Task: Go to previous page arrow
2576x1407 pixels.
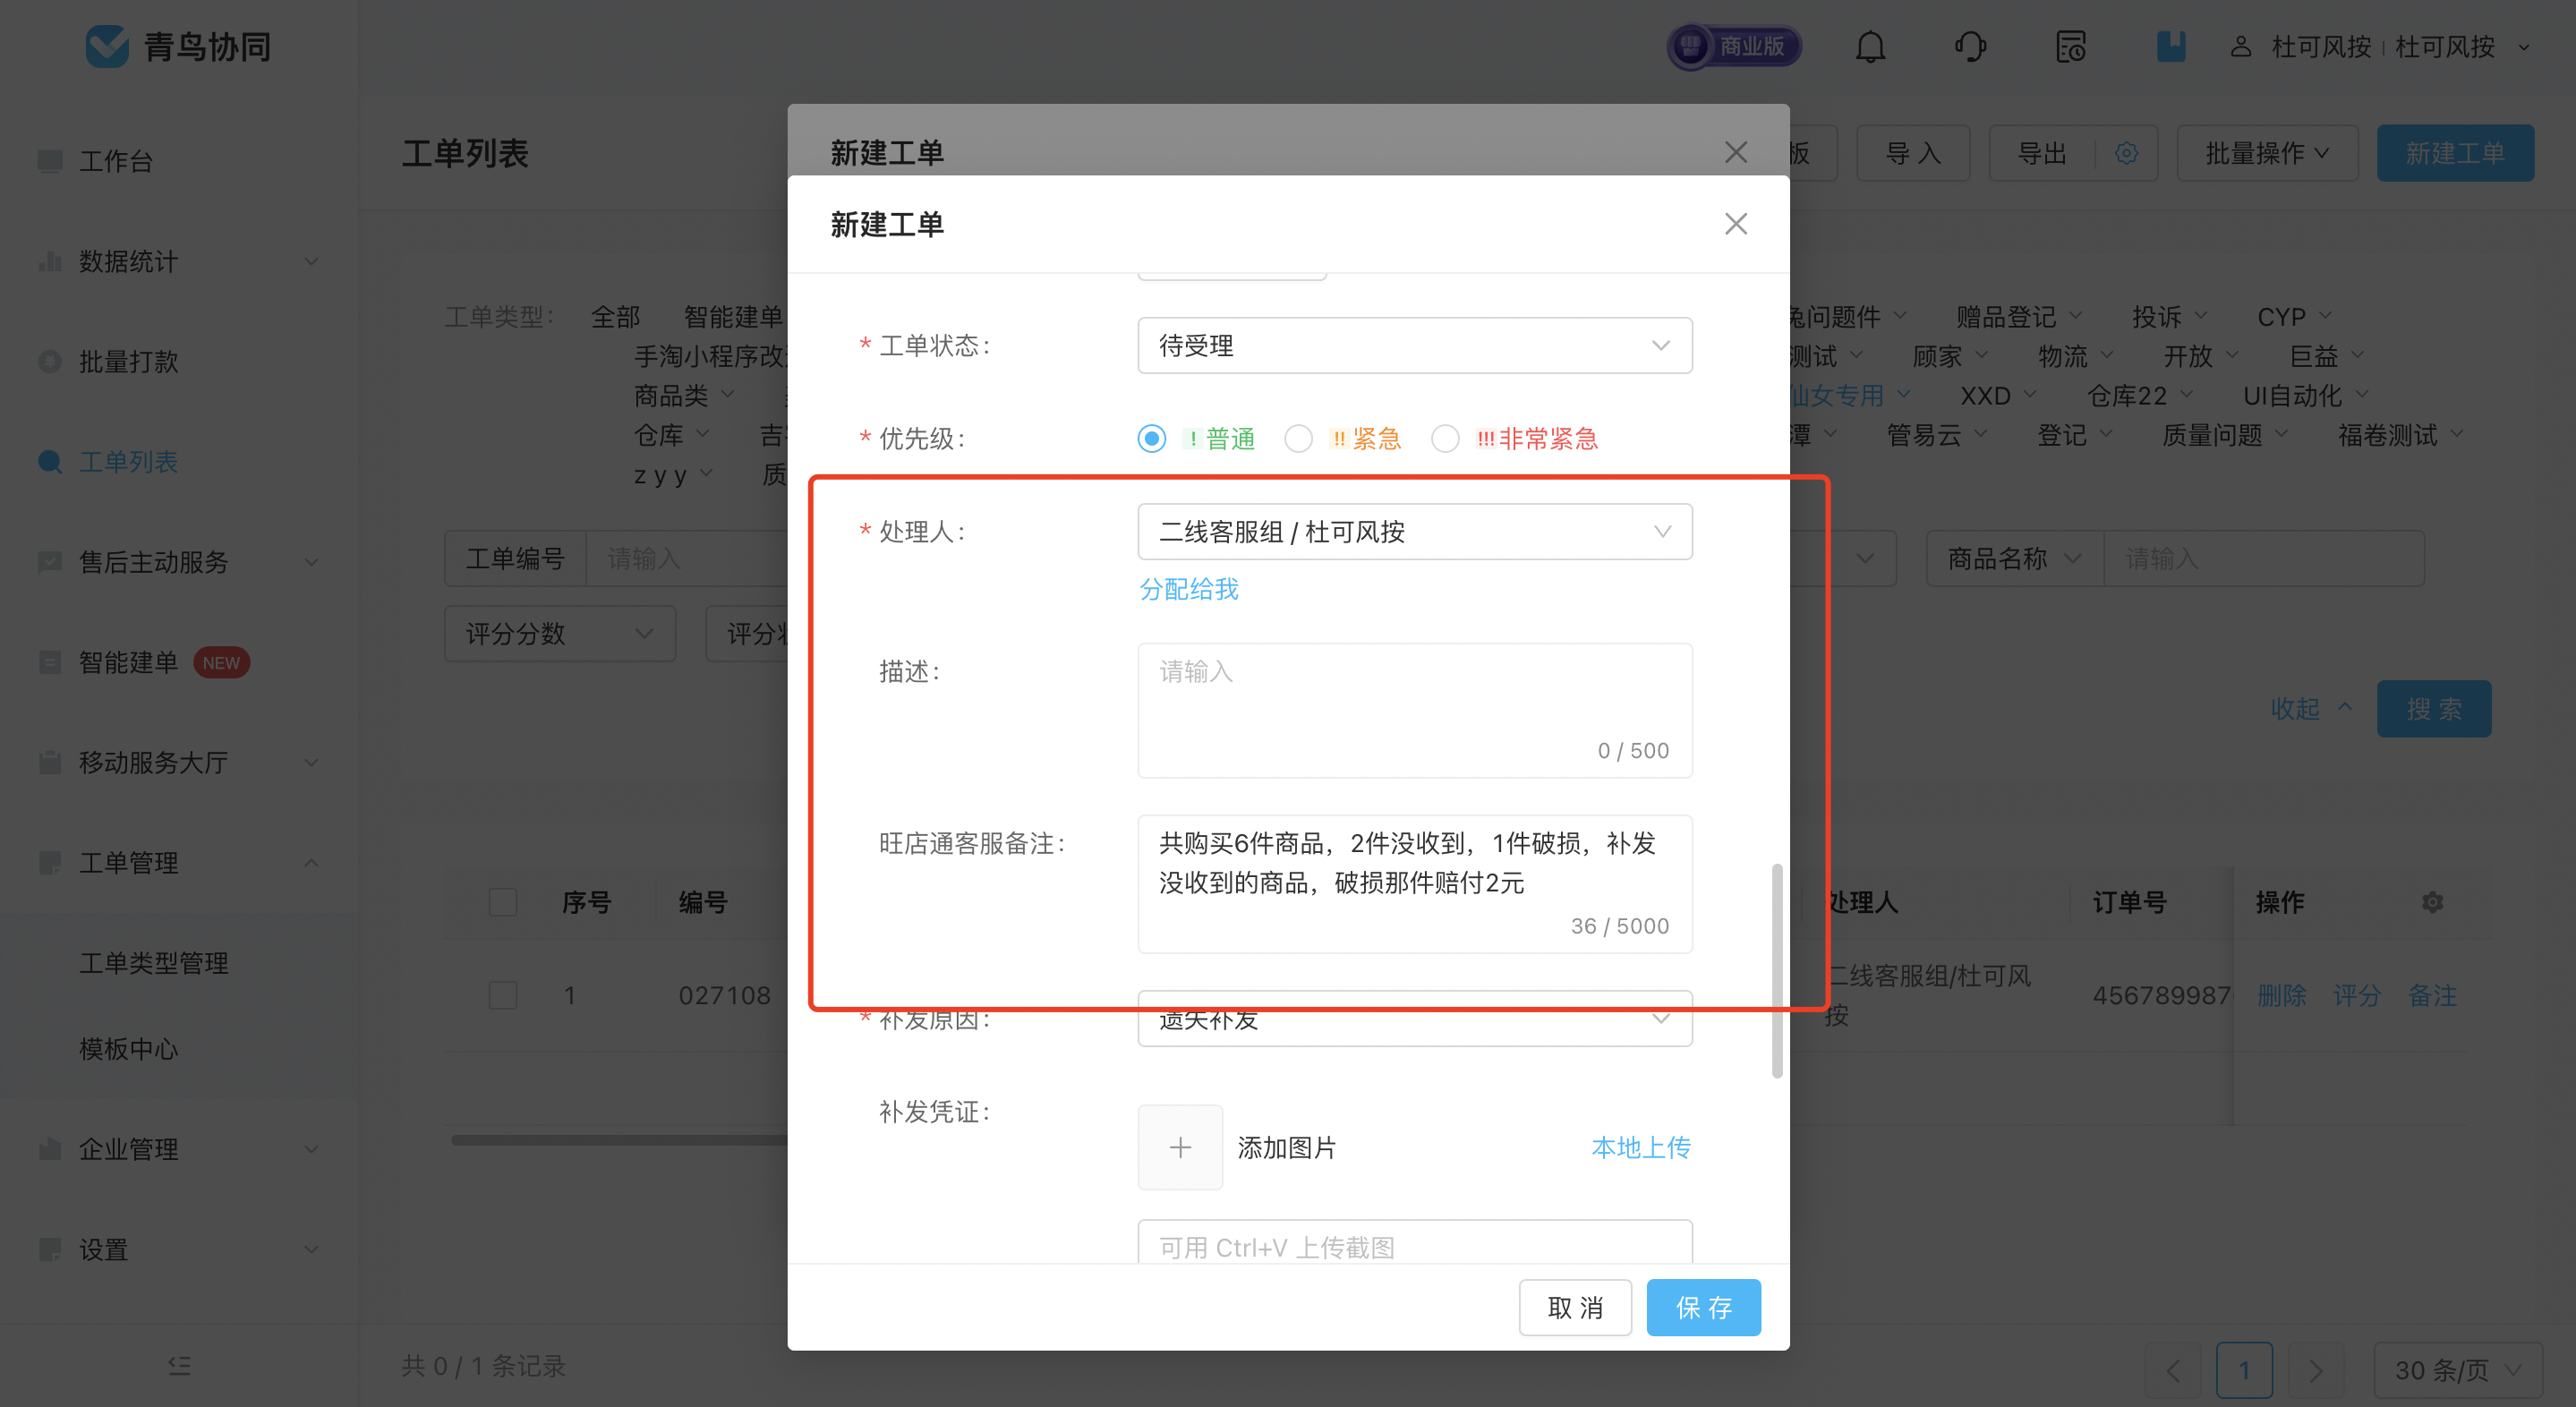Action: tap(2172, 1369)
